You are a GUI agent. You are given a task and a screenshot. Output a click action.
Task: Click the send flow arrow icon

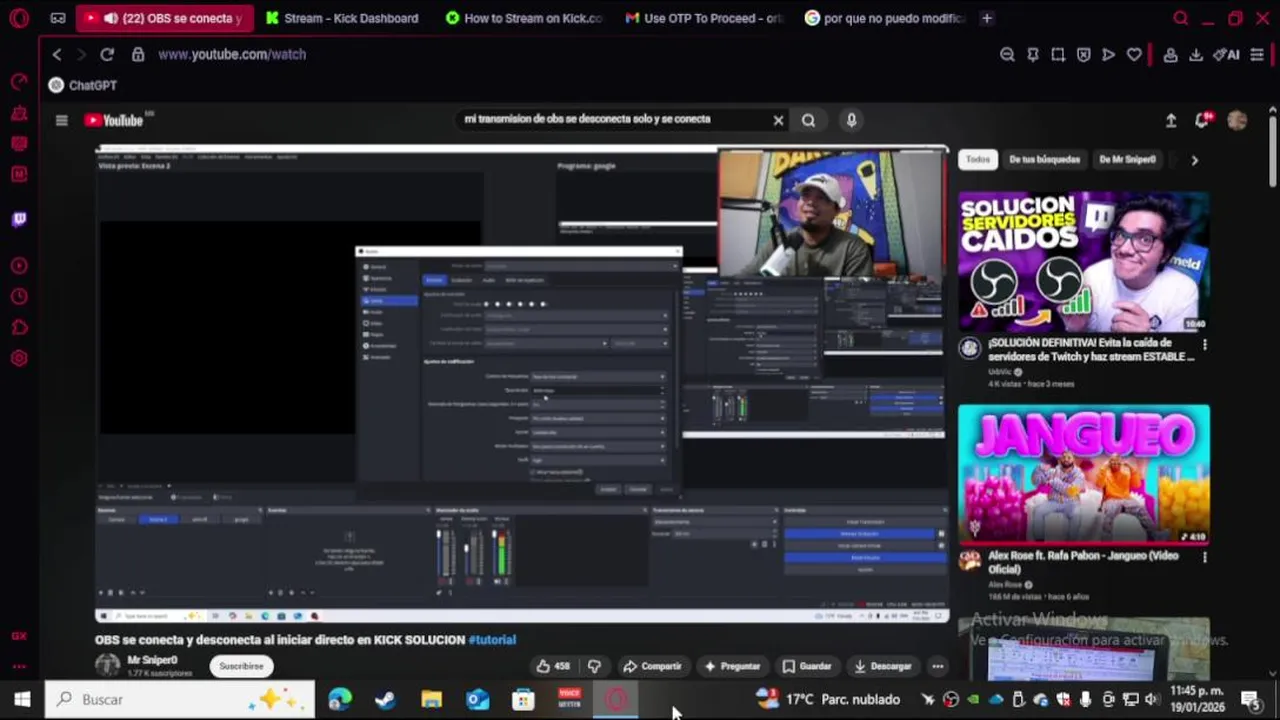[1108, 55]
